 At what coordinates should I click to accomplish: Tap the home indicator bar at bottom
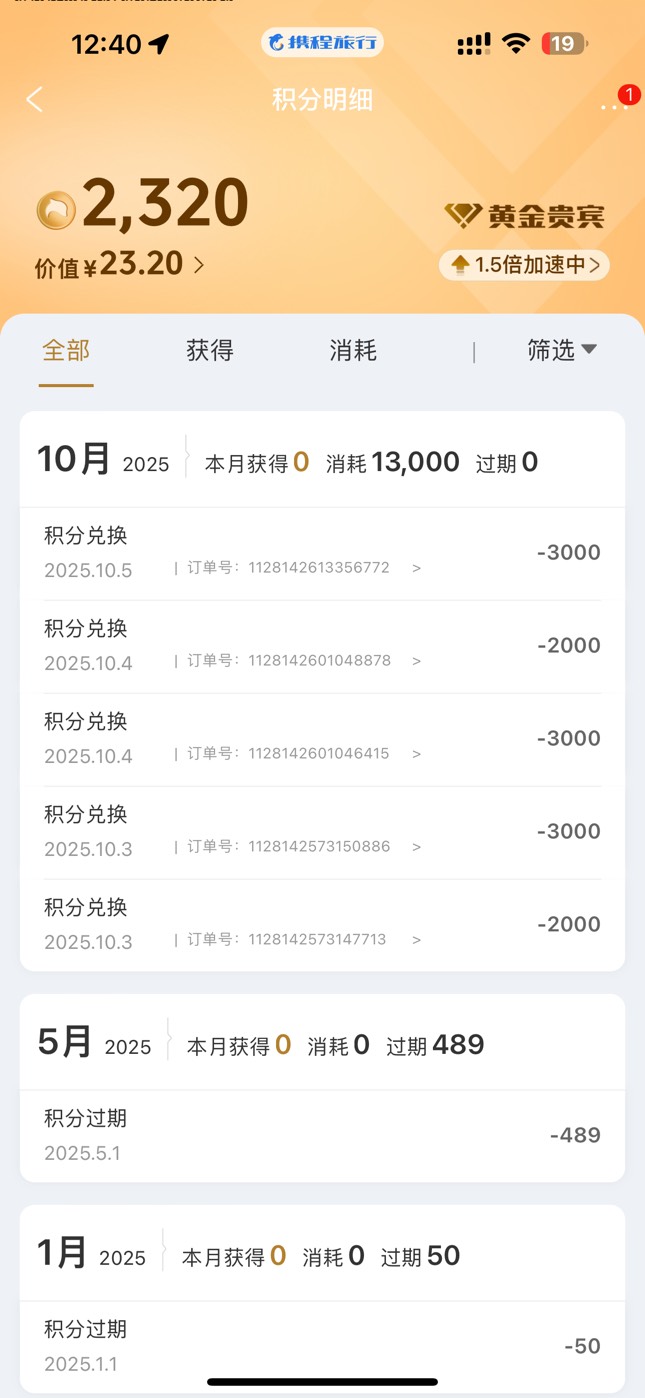point(322,1382)
